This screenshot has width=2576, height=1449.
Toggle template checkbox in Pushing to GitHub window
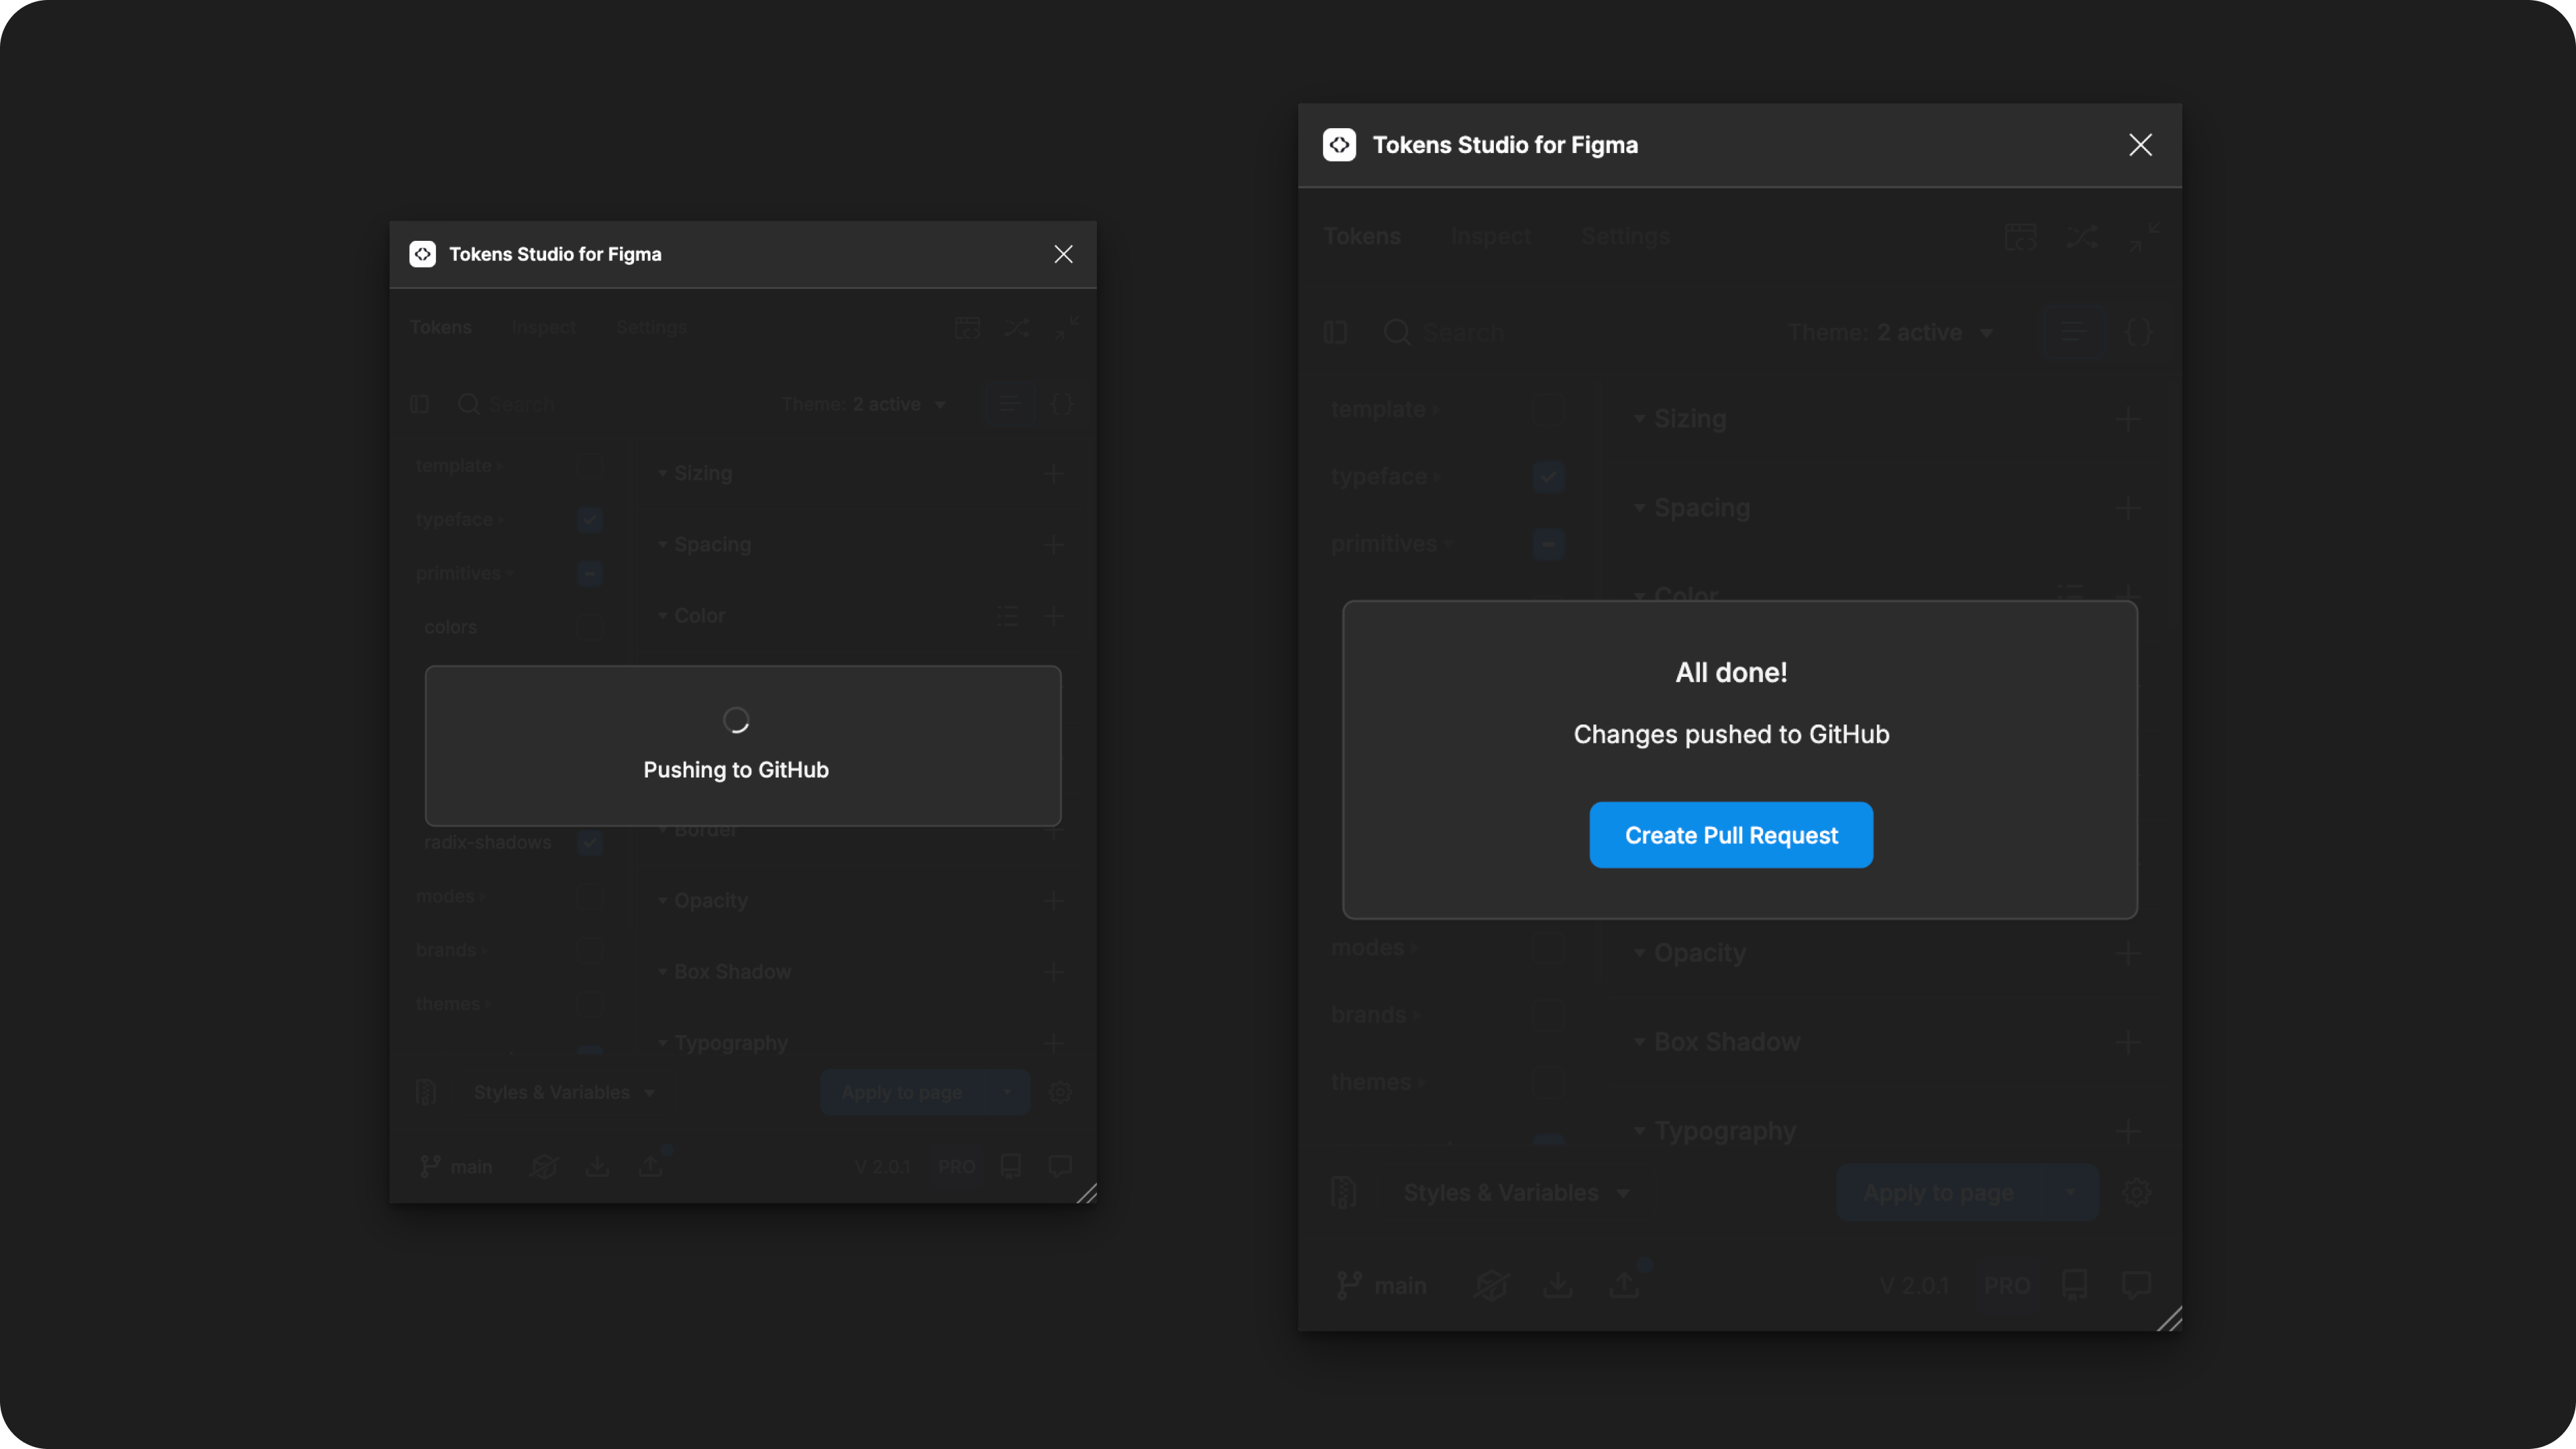coord(590,465)
